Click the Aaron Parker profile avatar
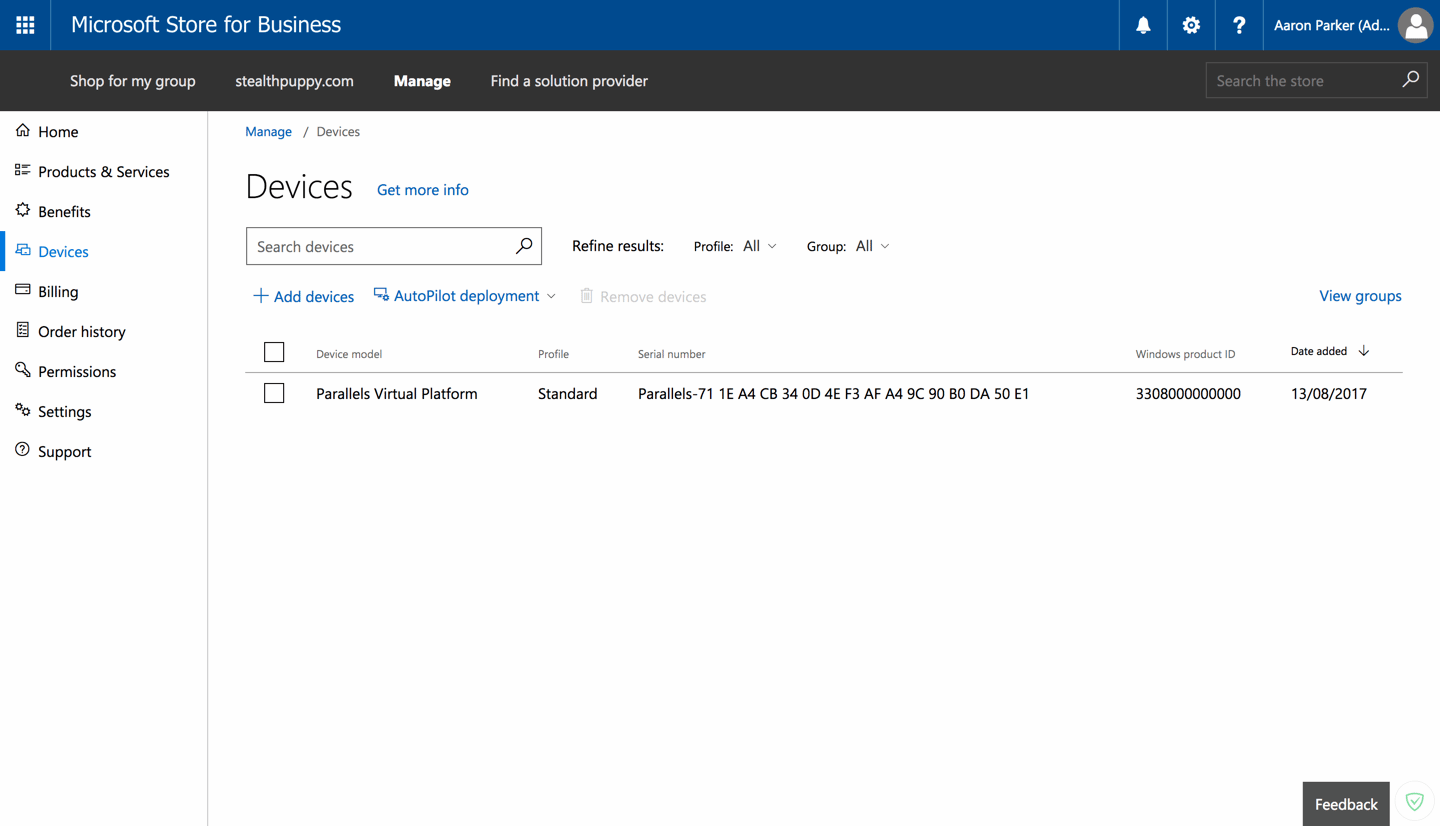The image size is (1440, 826). pos(1414,25)
